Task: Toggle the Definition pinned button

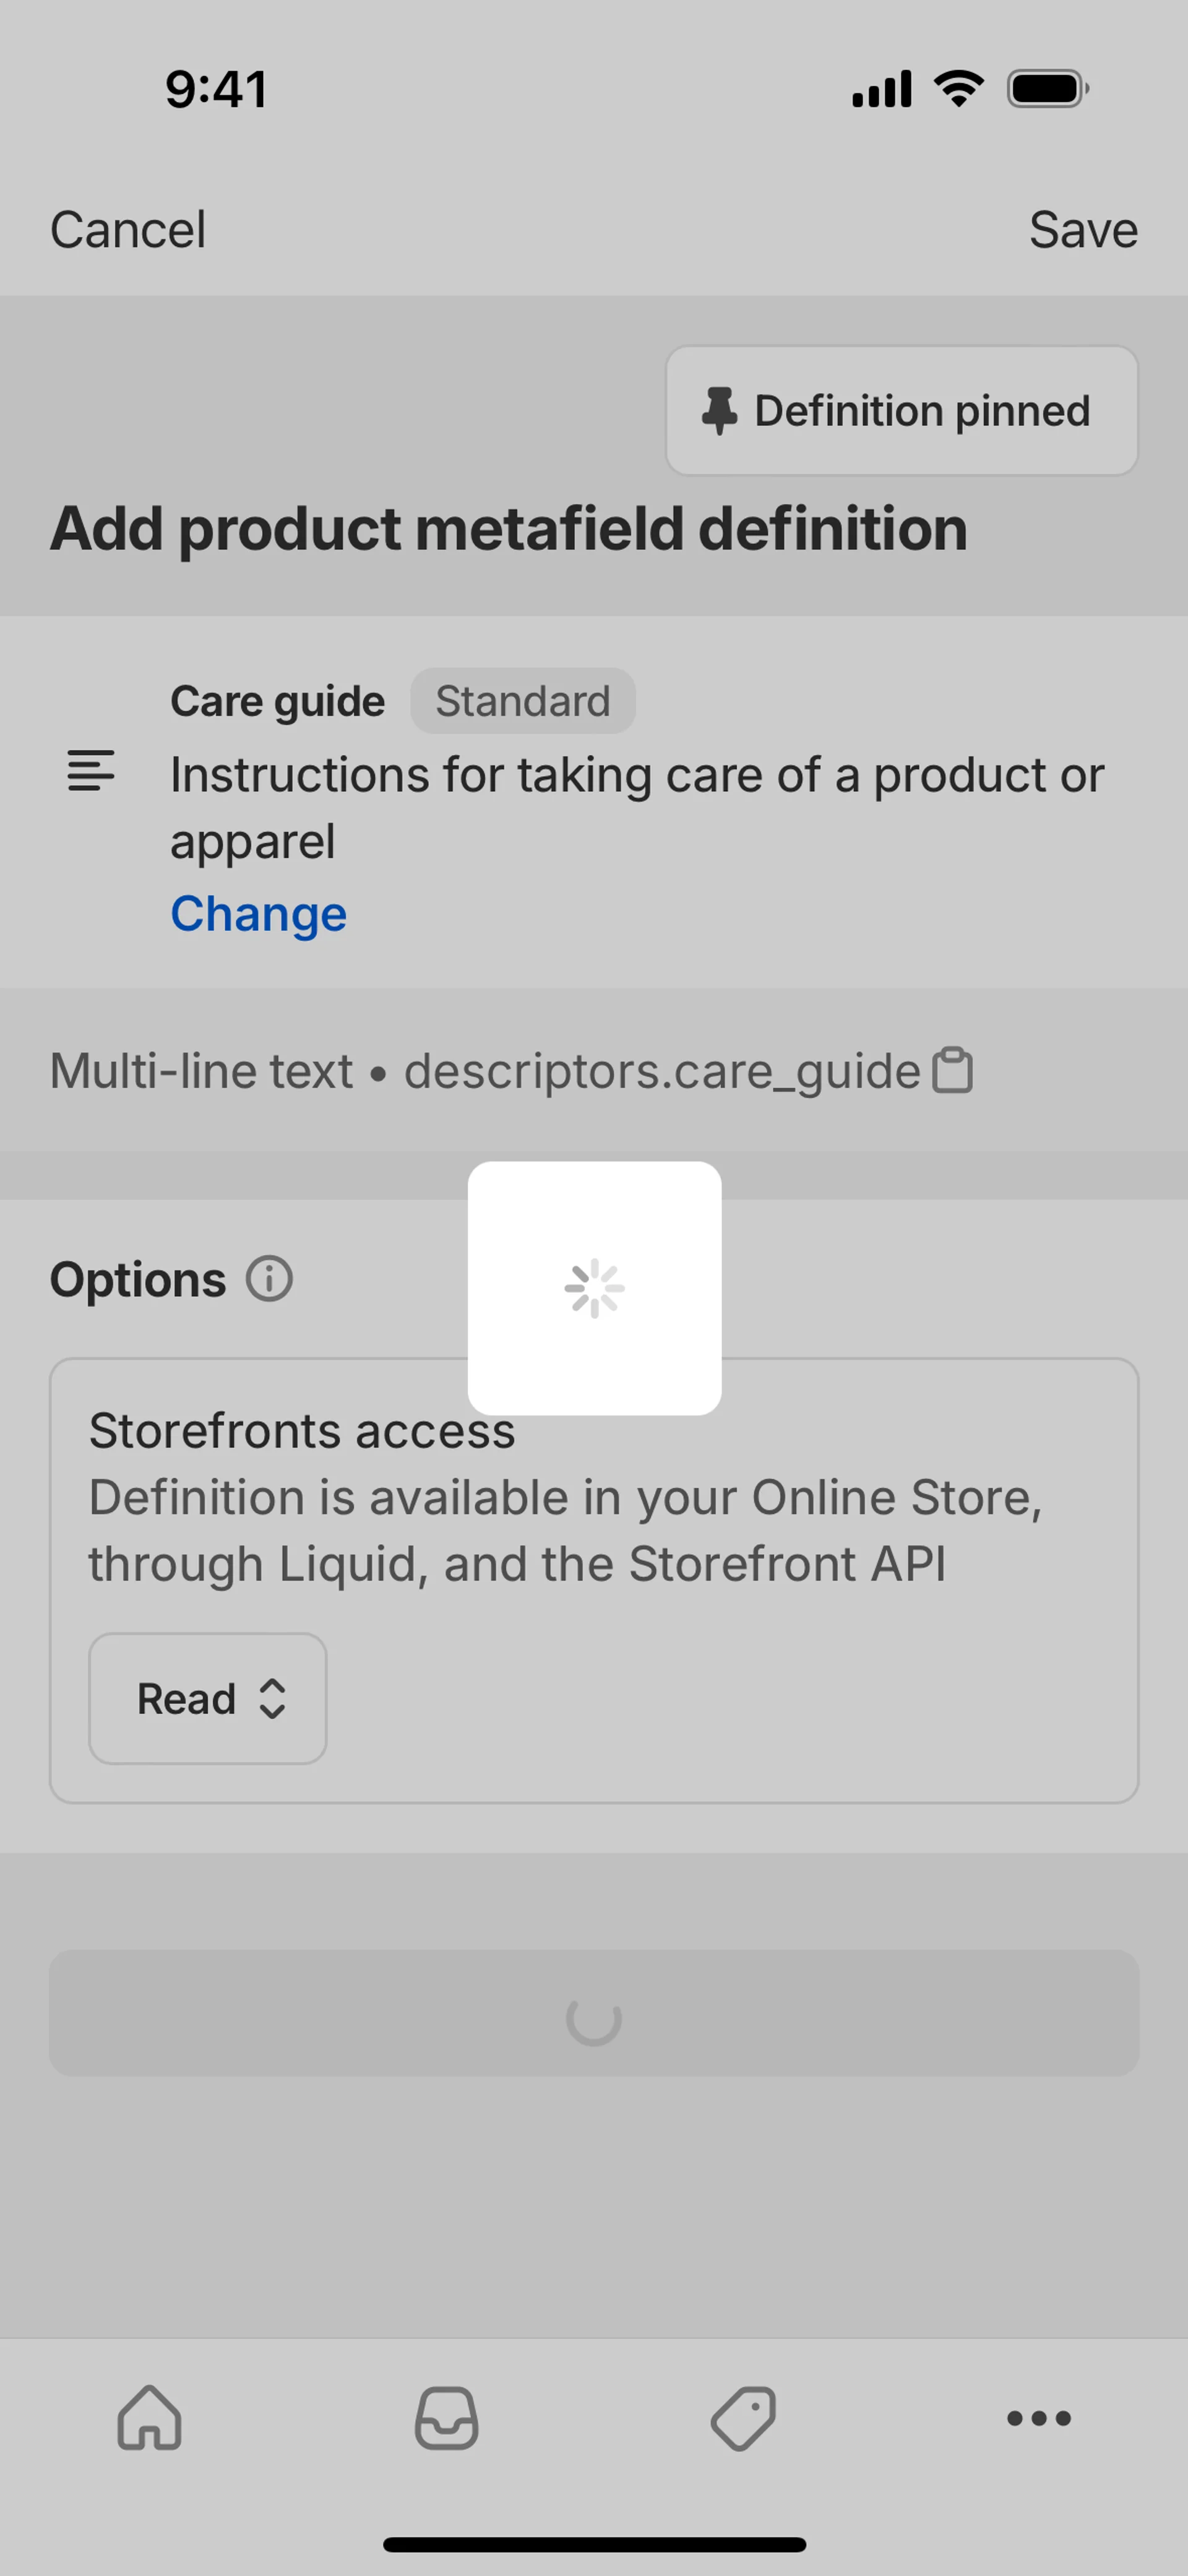Action: pyautogui.click(x=901, y=411)
